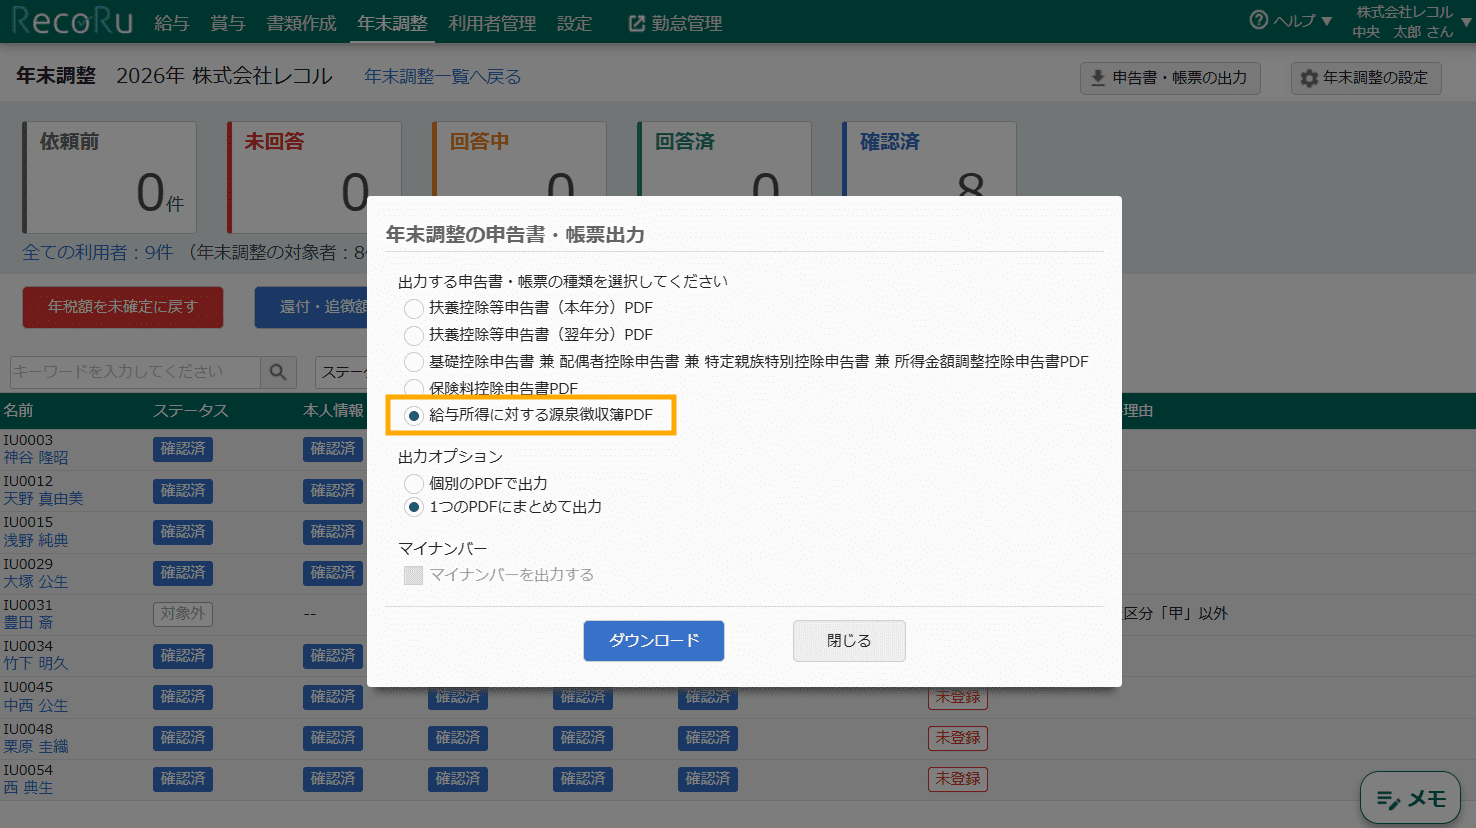Open the user account dropdown arrow
Screen dimensions: 1476x828
[x=1466, y=22]
